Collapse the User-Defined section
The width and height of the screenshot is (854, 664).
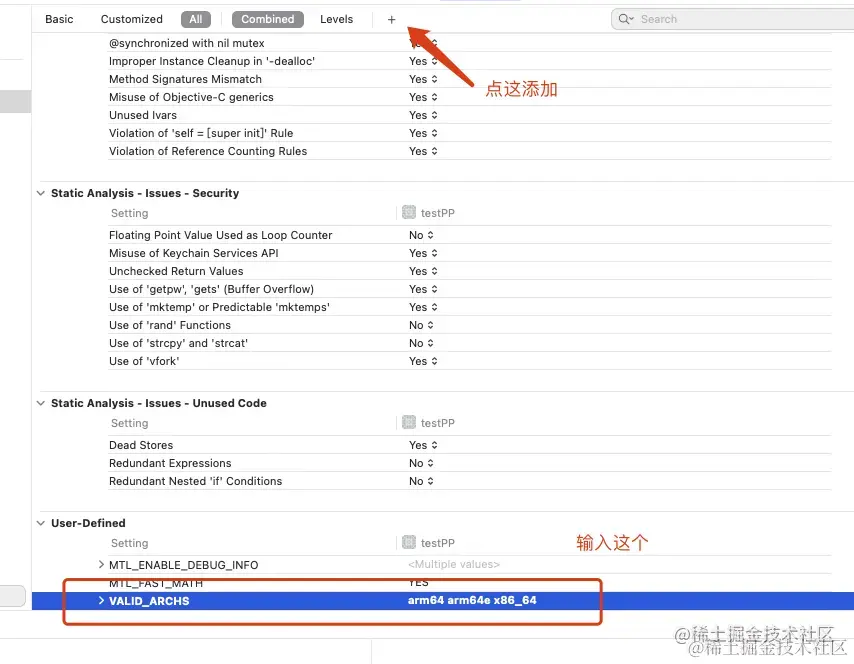coord(40,523)
